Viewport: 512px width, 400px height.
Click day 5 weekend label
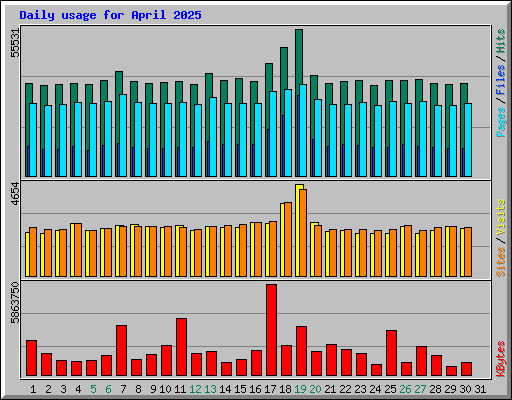click(93, 389)
